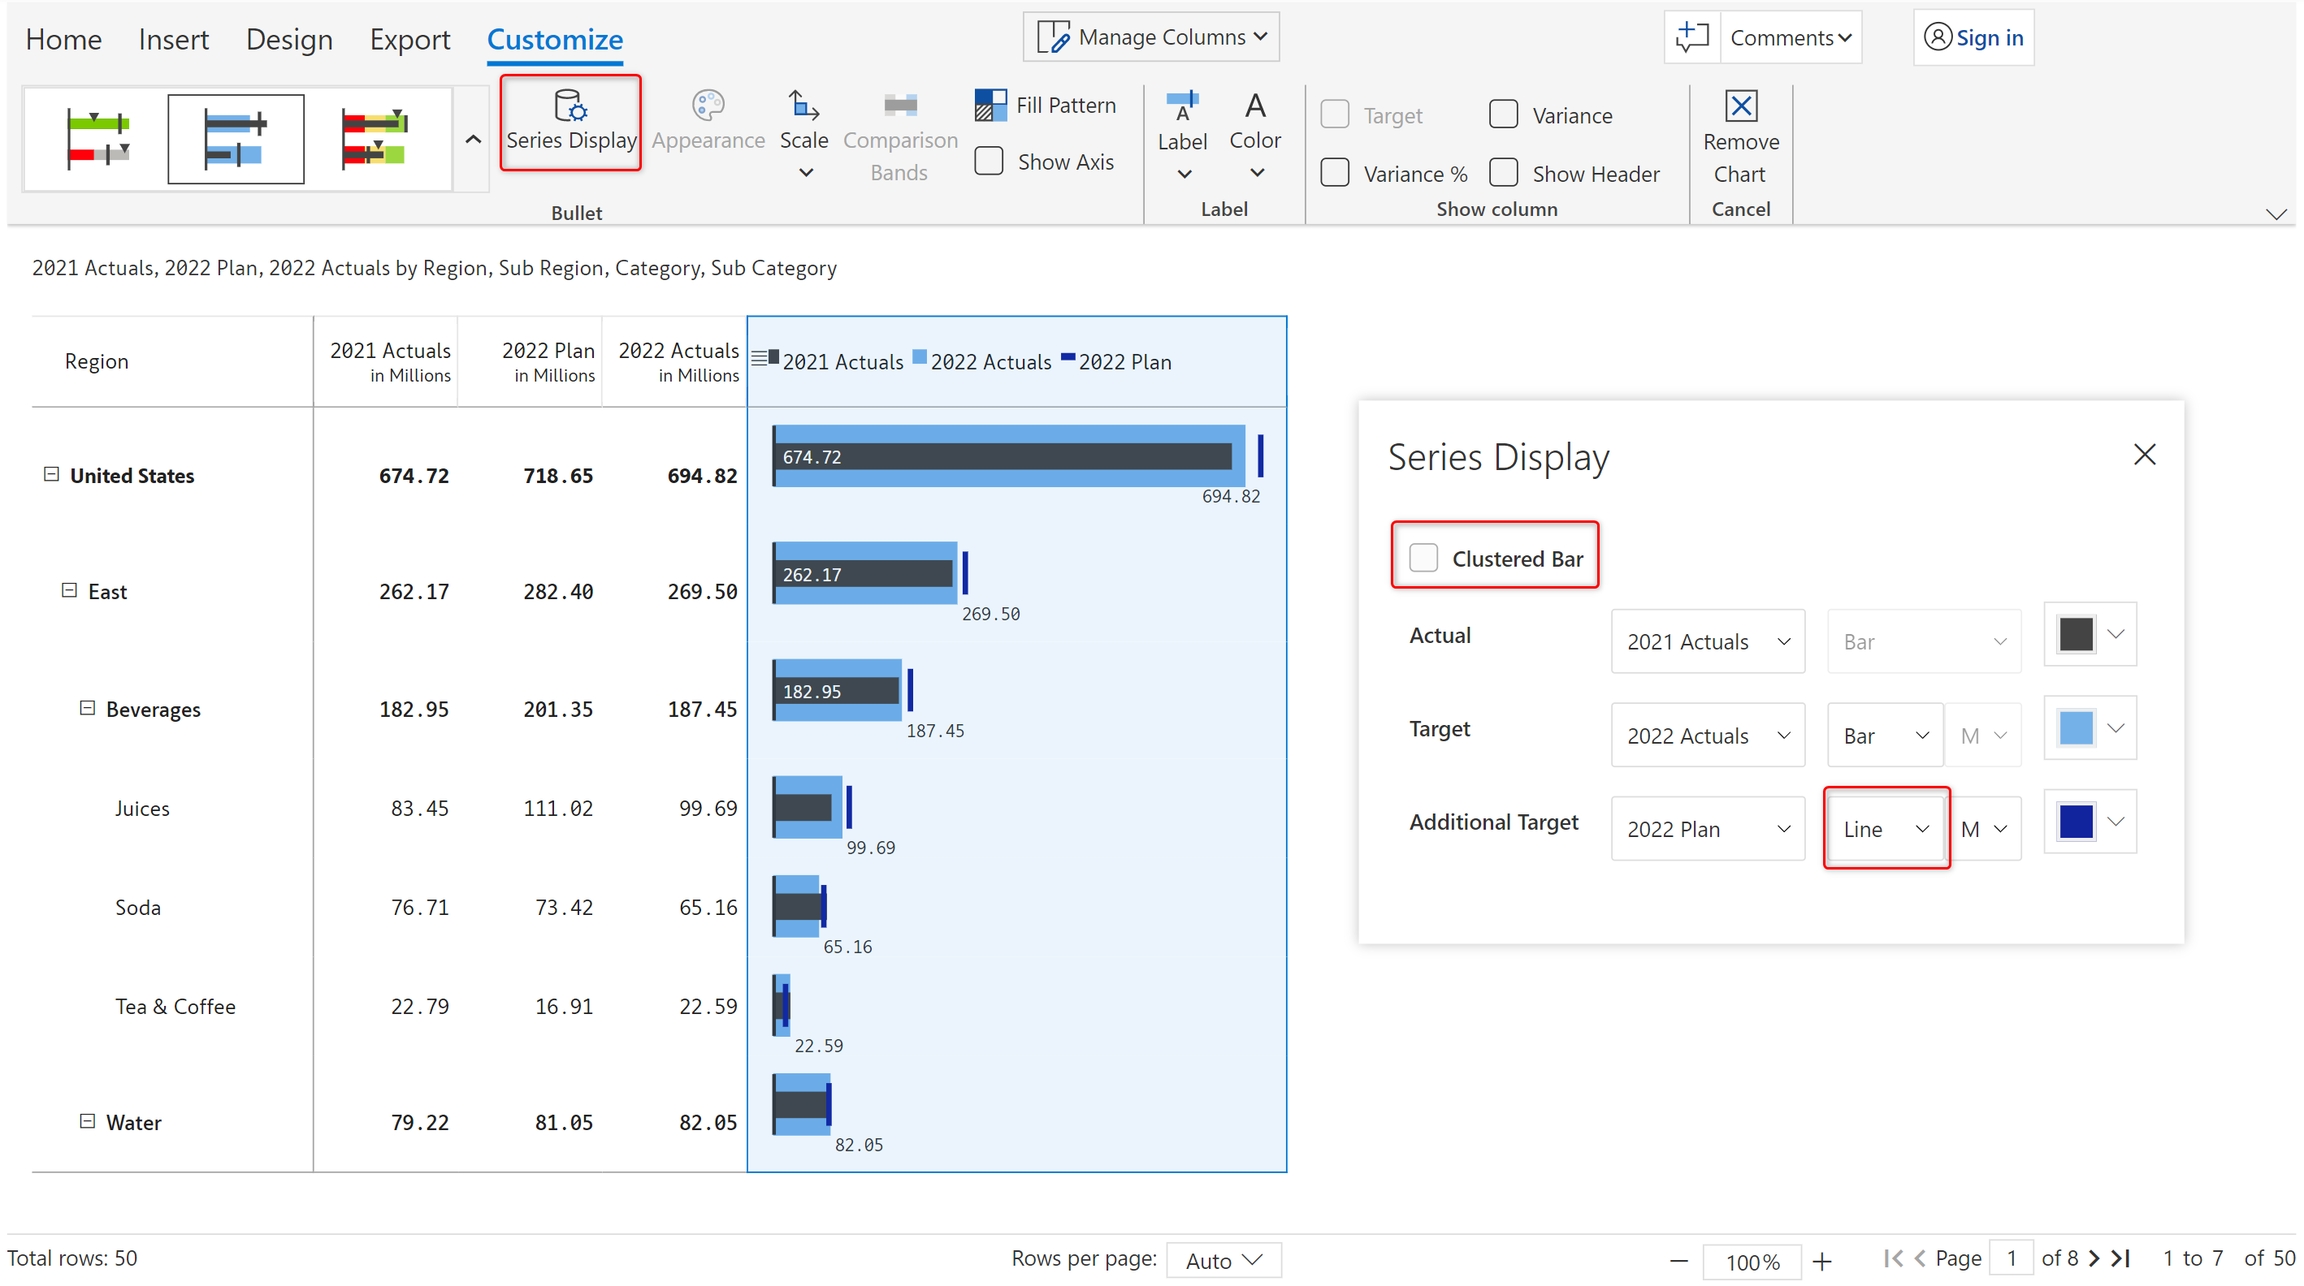Click the dark blue Additional Target color swatch
Screen dimensions: 2304x1286
coord(2076,822)
